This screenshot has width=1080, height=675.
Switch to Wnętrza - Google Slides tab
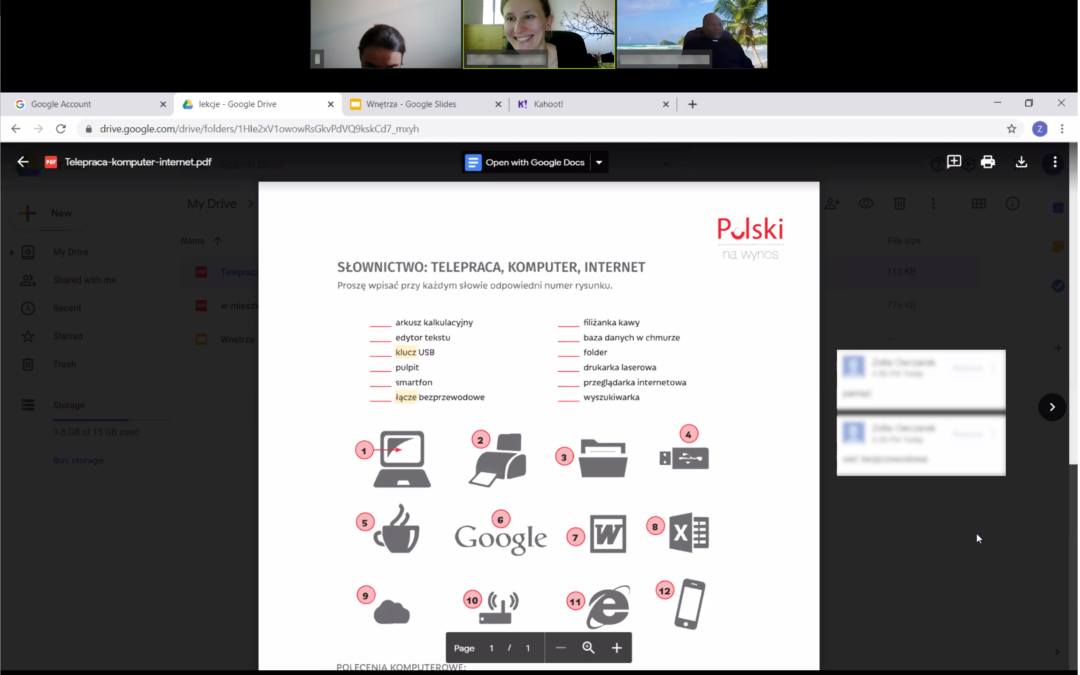pyautogui.click(x=419, y=104)
